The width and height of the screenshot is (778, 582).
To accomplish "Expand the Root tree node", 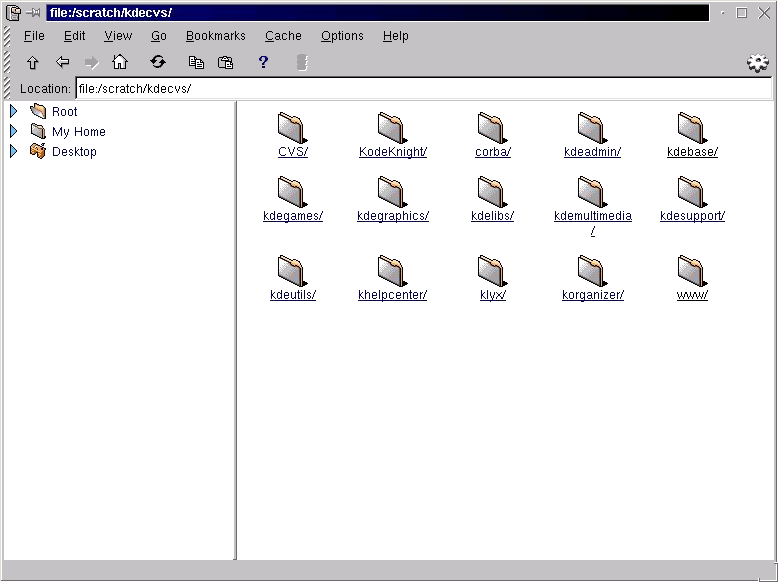I will (x=14, y=111).
